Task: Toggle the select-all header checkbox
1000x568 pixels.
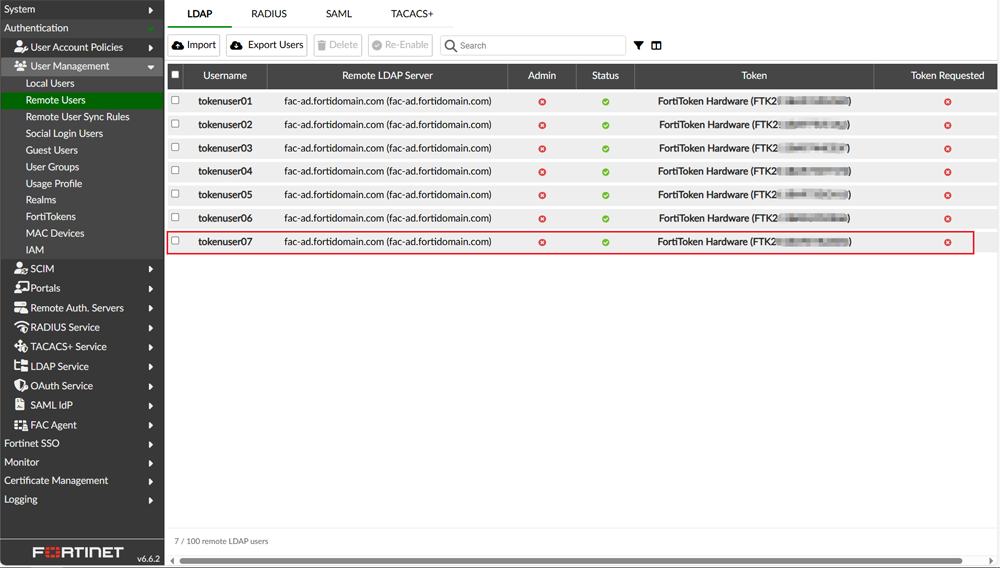Action: coord(175,75)
